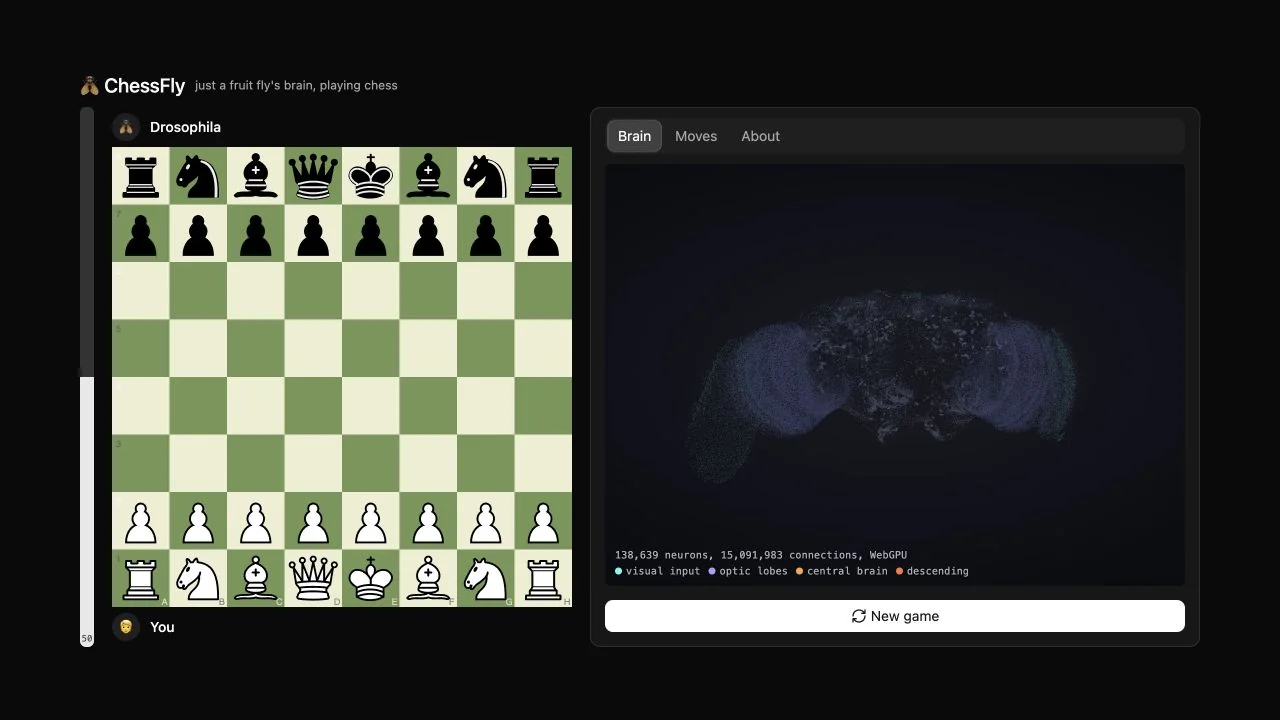Click the tagline "just a fruit fly's brain, playing chess"
Image resolution: width=1280 pixels, height=720 pixels.
[296, 86]
